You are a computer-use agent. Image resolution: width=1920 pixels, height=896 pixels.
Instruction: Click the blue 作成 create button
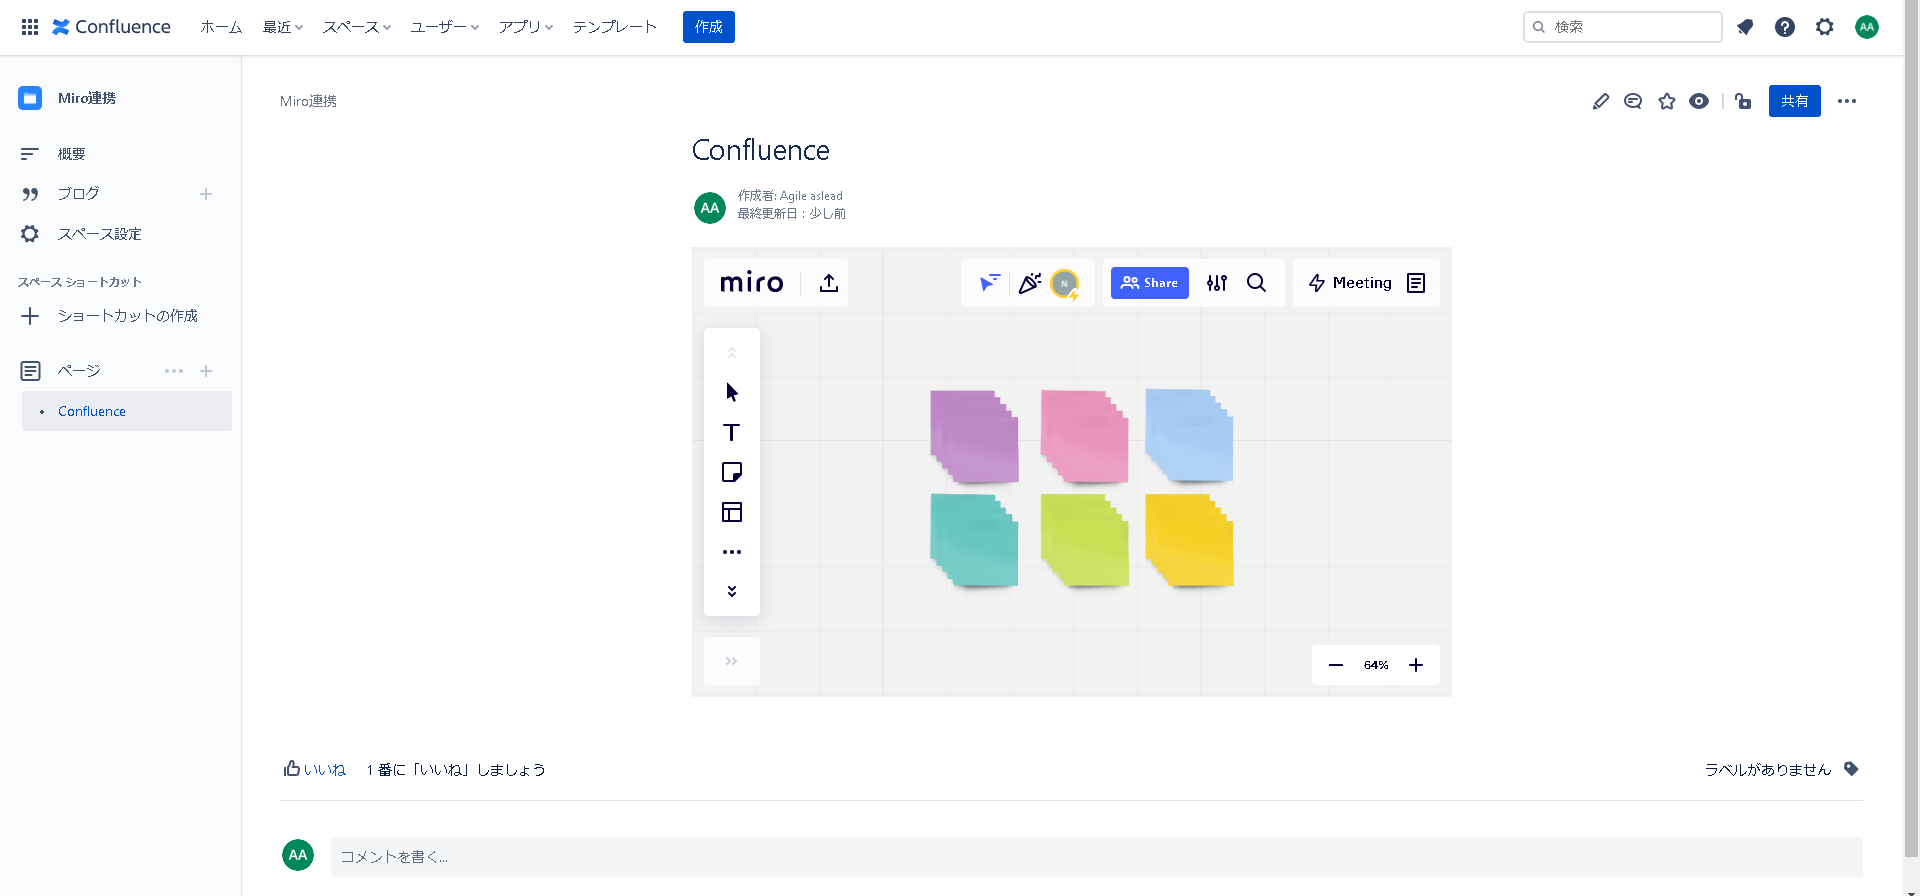point(708,27)
